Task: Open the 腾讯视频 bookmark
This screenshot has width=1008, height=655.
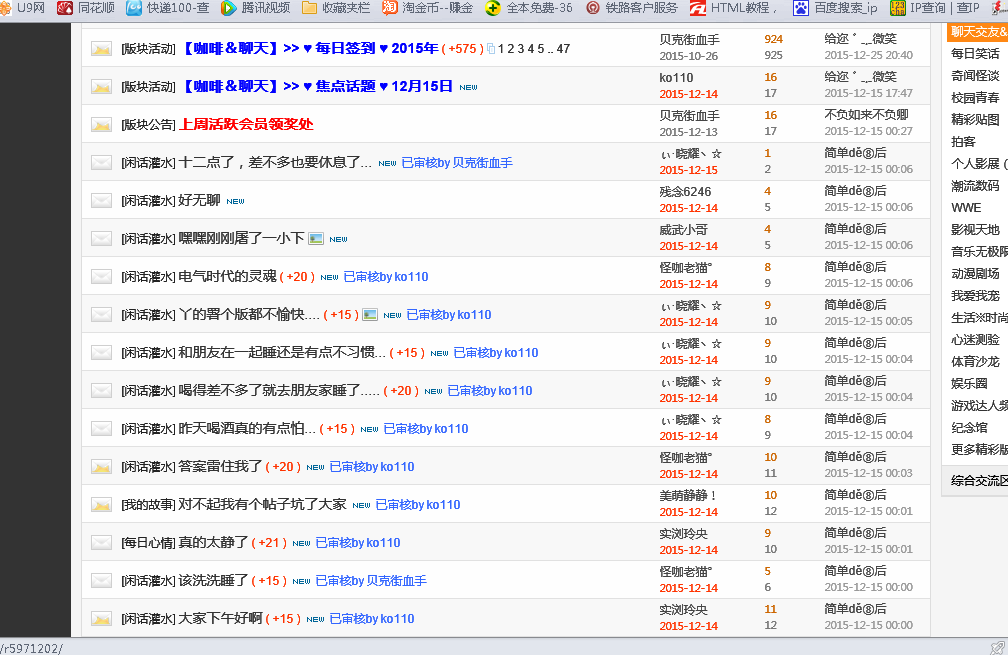Action: point(256,8)
